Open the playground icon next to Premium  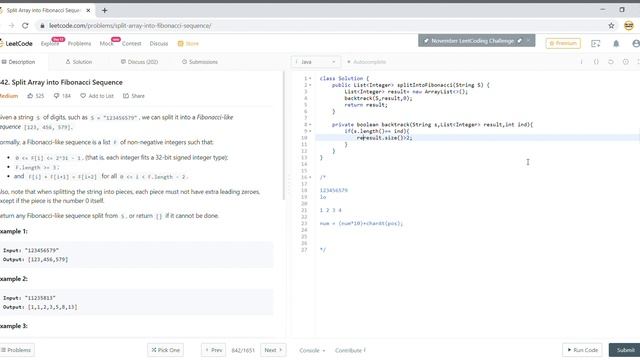click(596, 43)
